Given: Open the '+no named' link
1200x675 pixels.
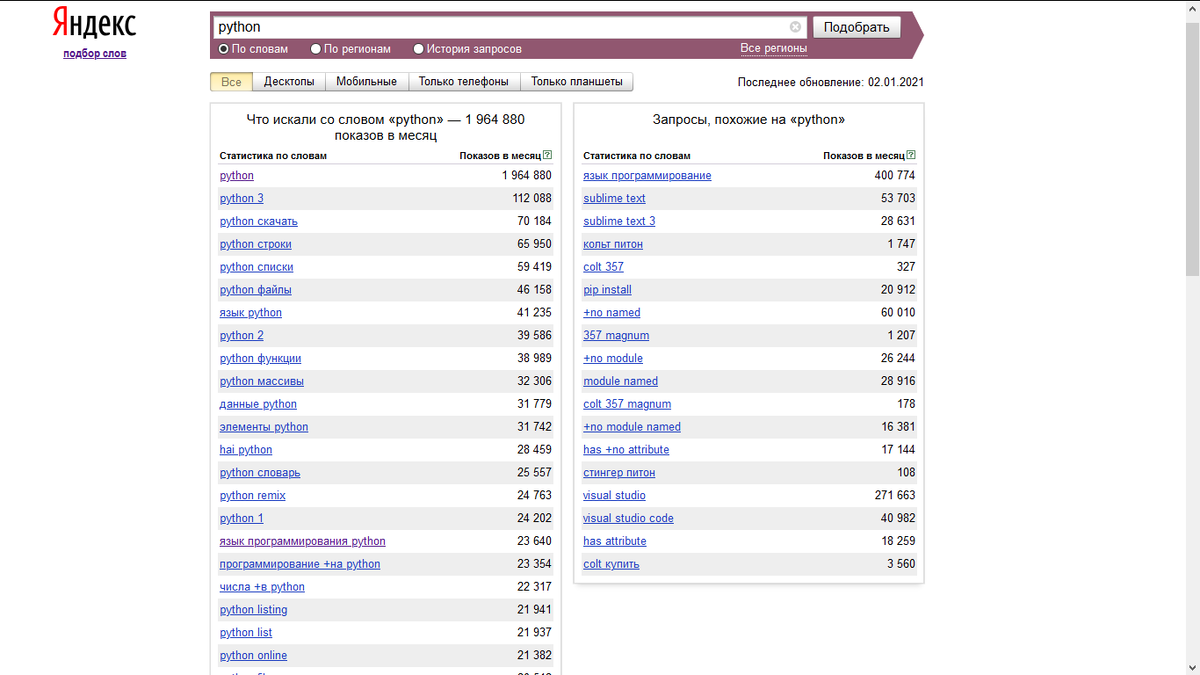Looking at the screenshot, I should (612, 314).
